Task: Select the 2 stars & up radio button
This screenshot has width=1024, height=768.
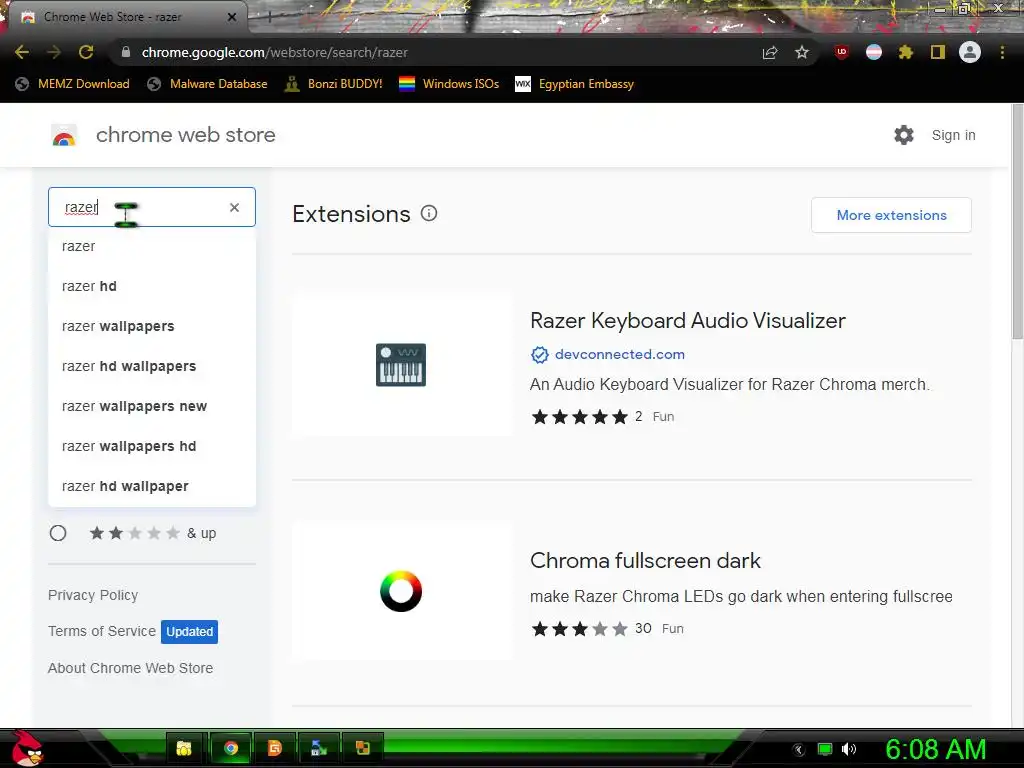Action: click(x=58, y=533)
